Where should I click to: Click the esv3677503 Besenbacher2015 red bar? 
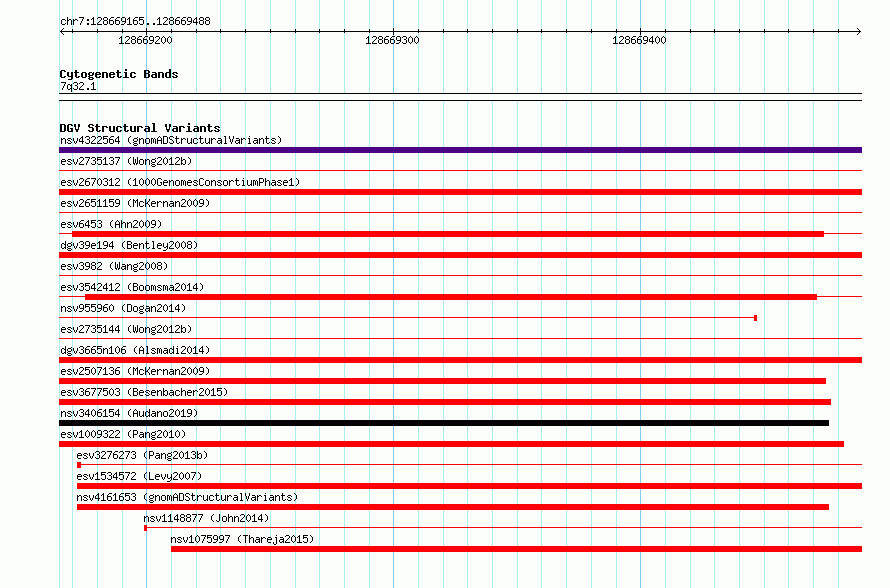click(445, 402)
